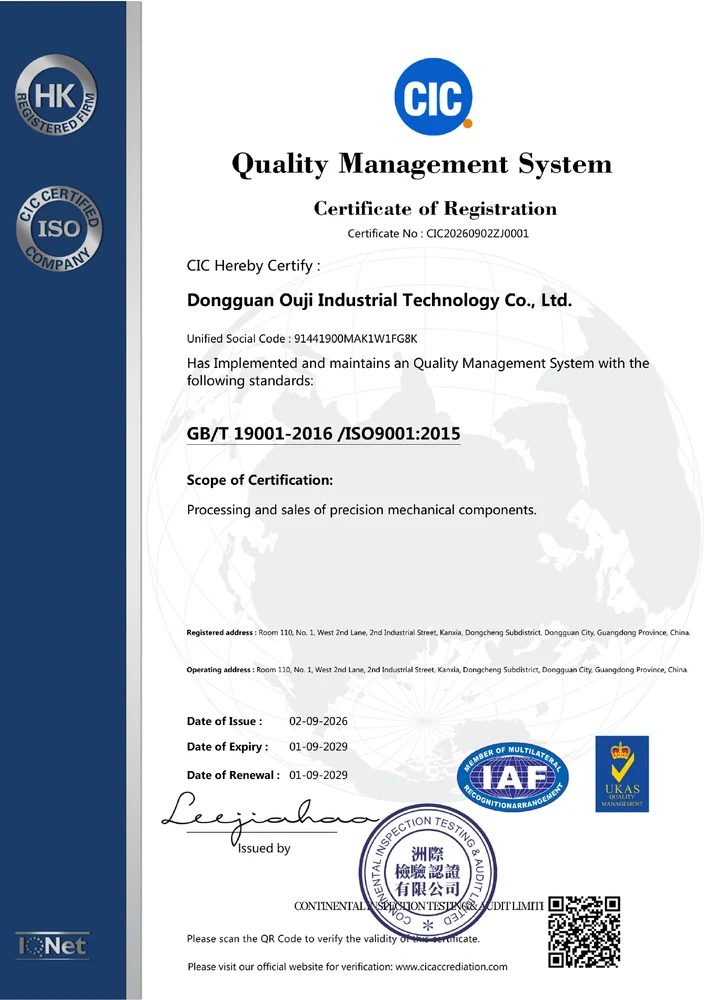Click the IQNet logo

click(52, 945)
